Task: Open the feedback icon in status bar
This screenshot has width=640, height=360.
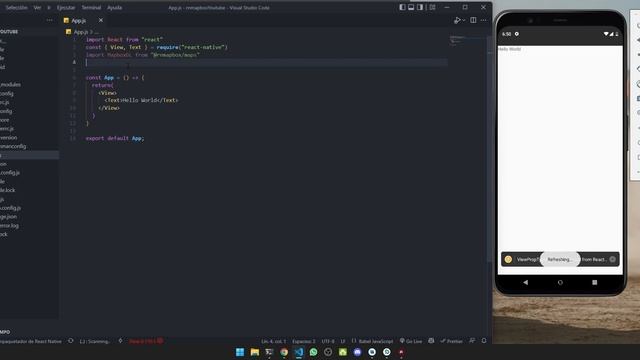Action: click(x=472, y=341)
